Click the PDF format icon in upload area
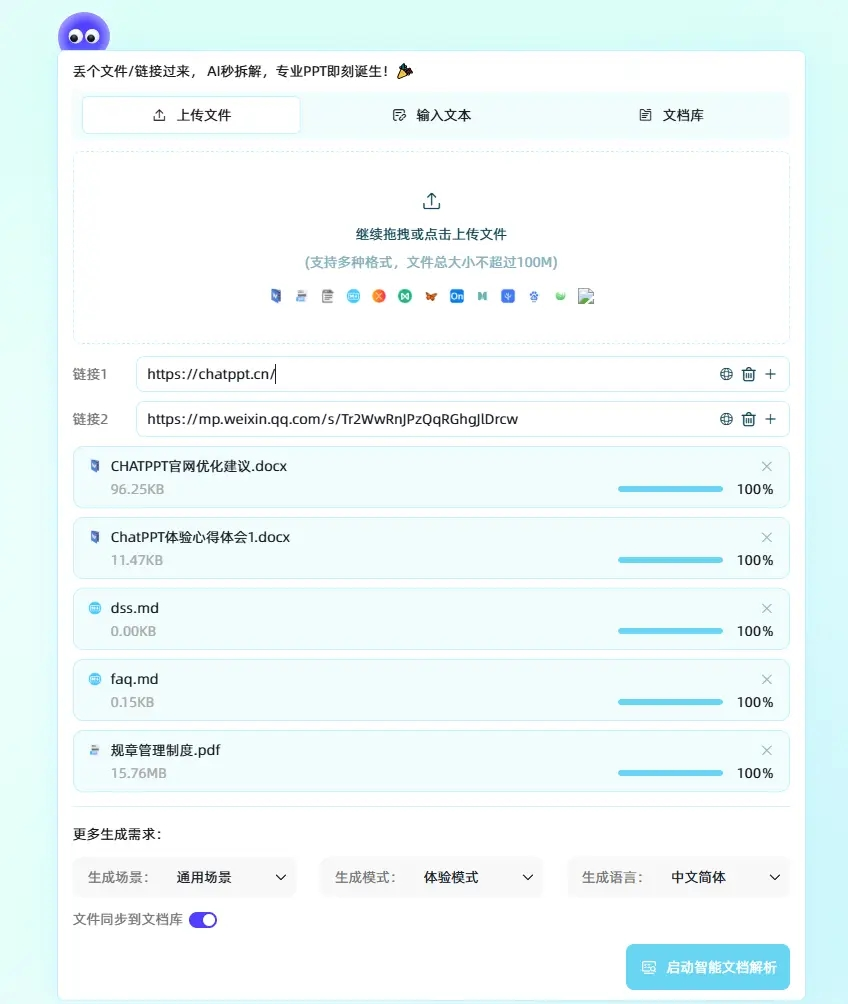The width and height of the screenshot is (848, 1004). [x=302, y=296]
